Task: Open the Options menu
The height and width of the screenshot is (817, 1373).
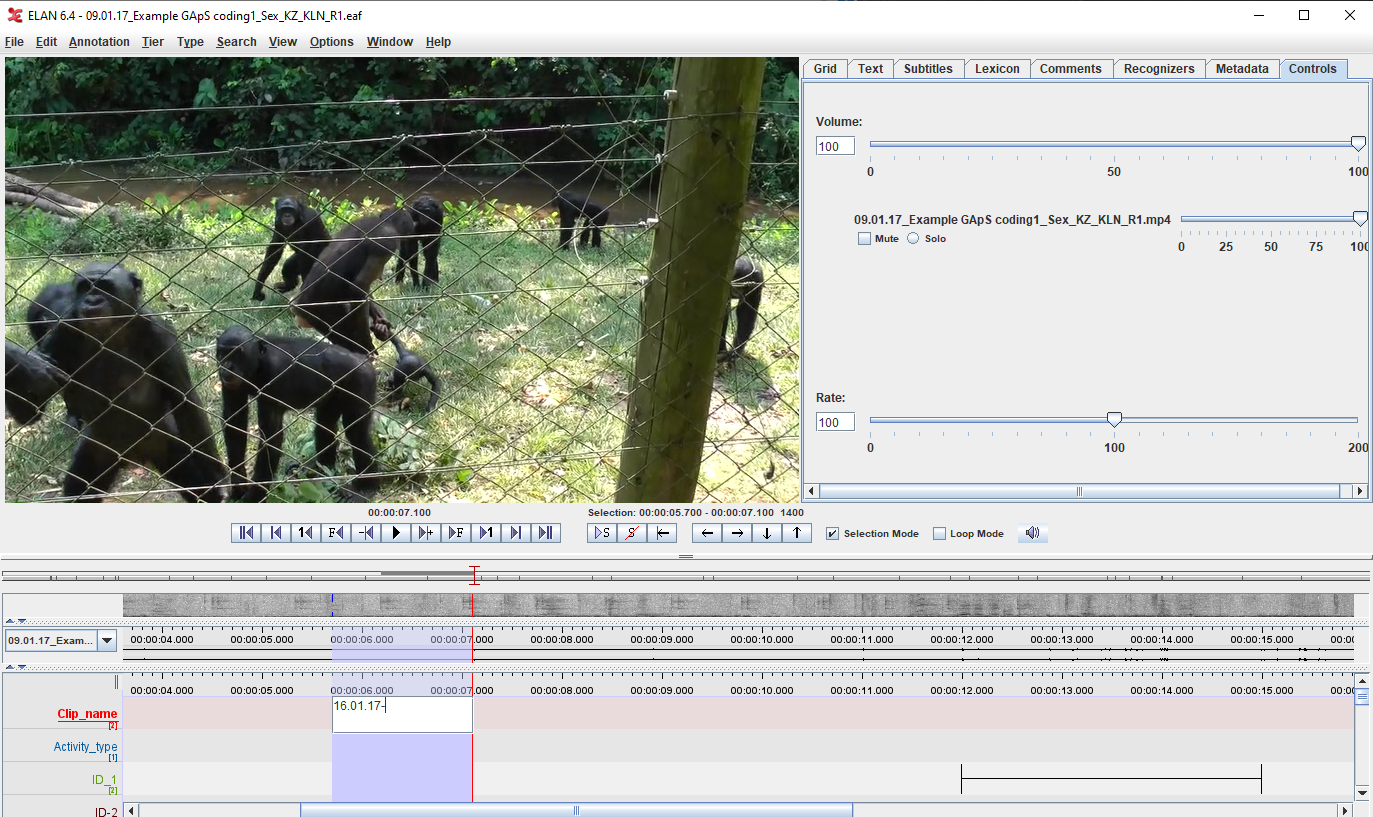Action: pos(331,42)
